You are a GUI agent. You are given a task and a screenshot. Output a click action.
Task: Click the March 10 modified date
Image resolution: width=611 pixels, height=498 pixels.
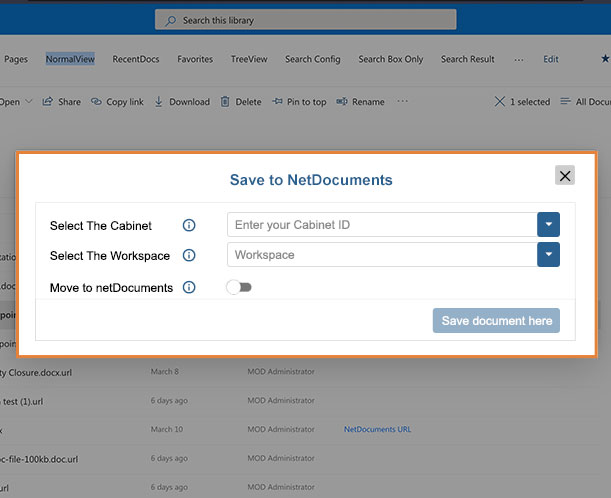167,429
